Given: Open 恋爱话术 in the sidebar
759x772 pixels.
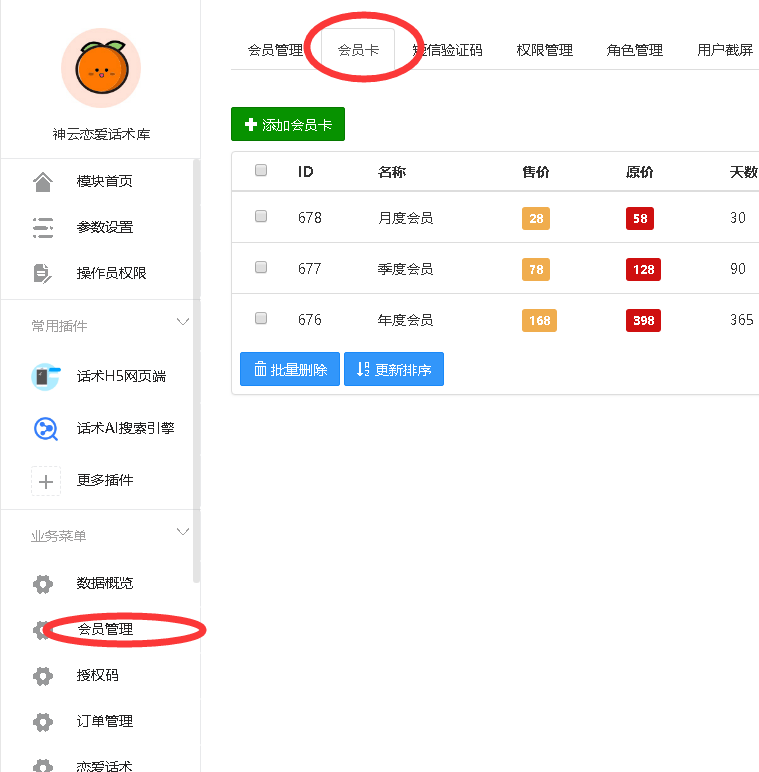Looking at the screenshot, I should click(x=104, y=766).
